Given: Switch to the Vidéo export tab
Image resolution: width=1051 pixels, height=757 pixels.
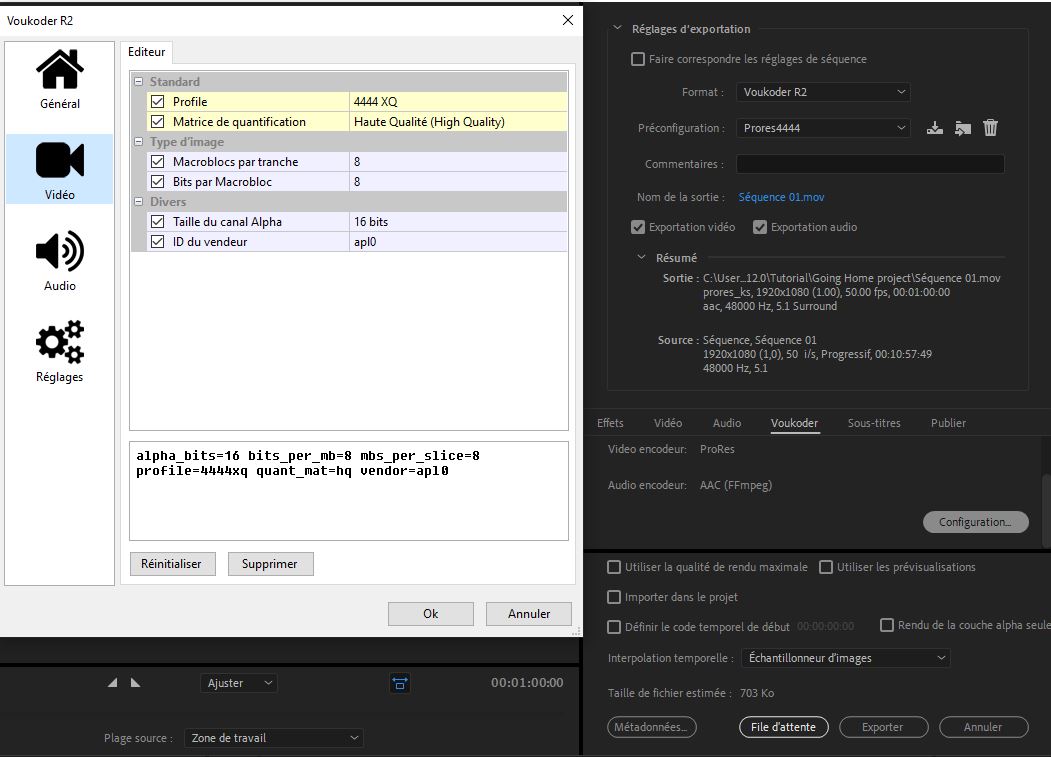Looking at the screenshot, I should (x=668, y=423).
